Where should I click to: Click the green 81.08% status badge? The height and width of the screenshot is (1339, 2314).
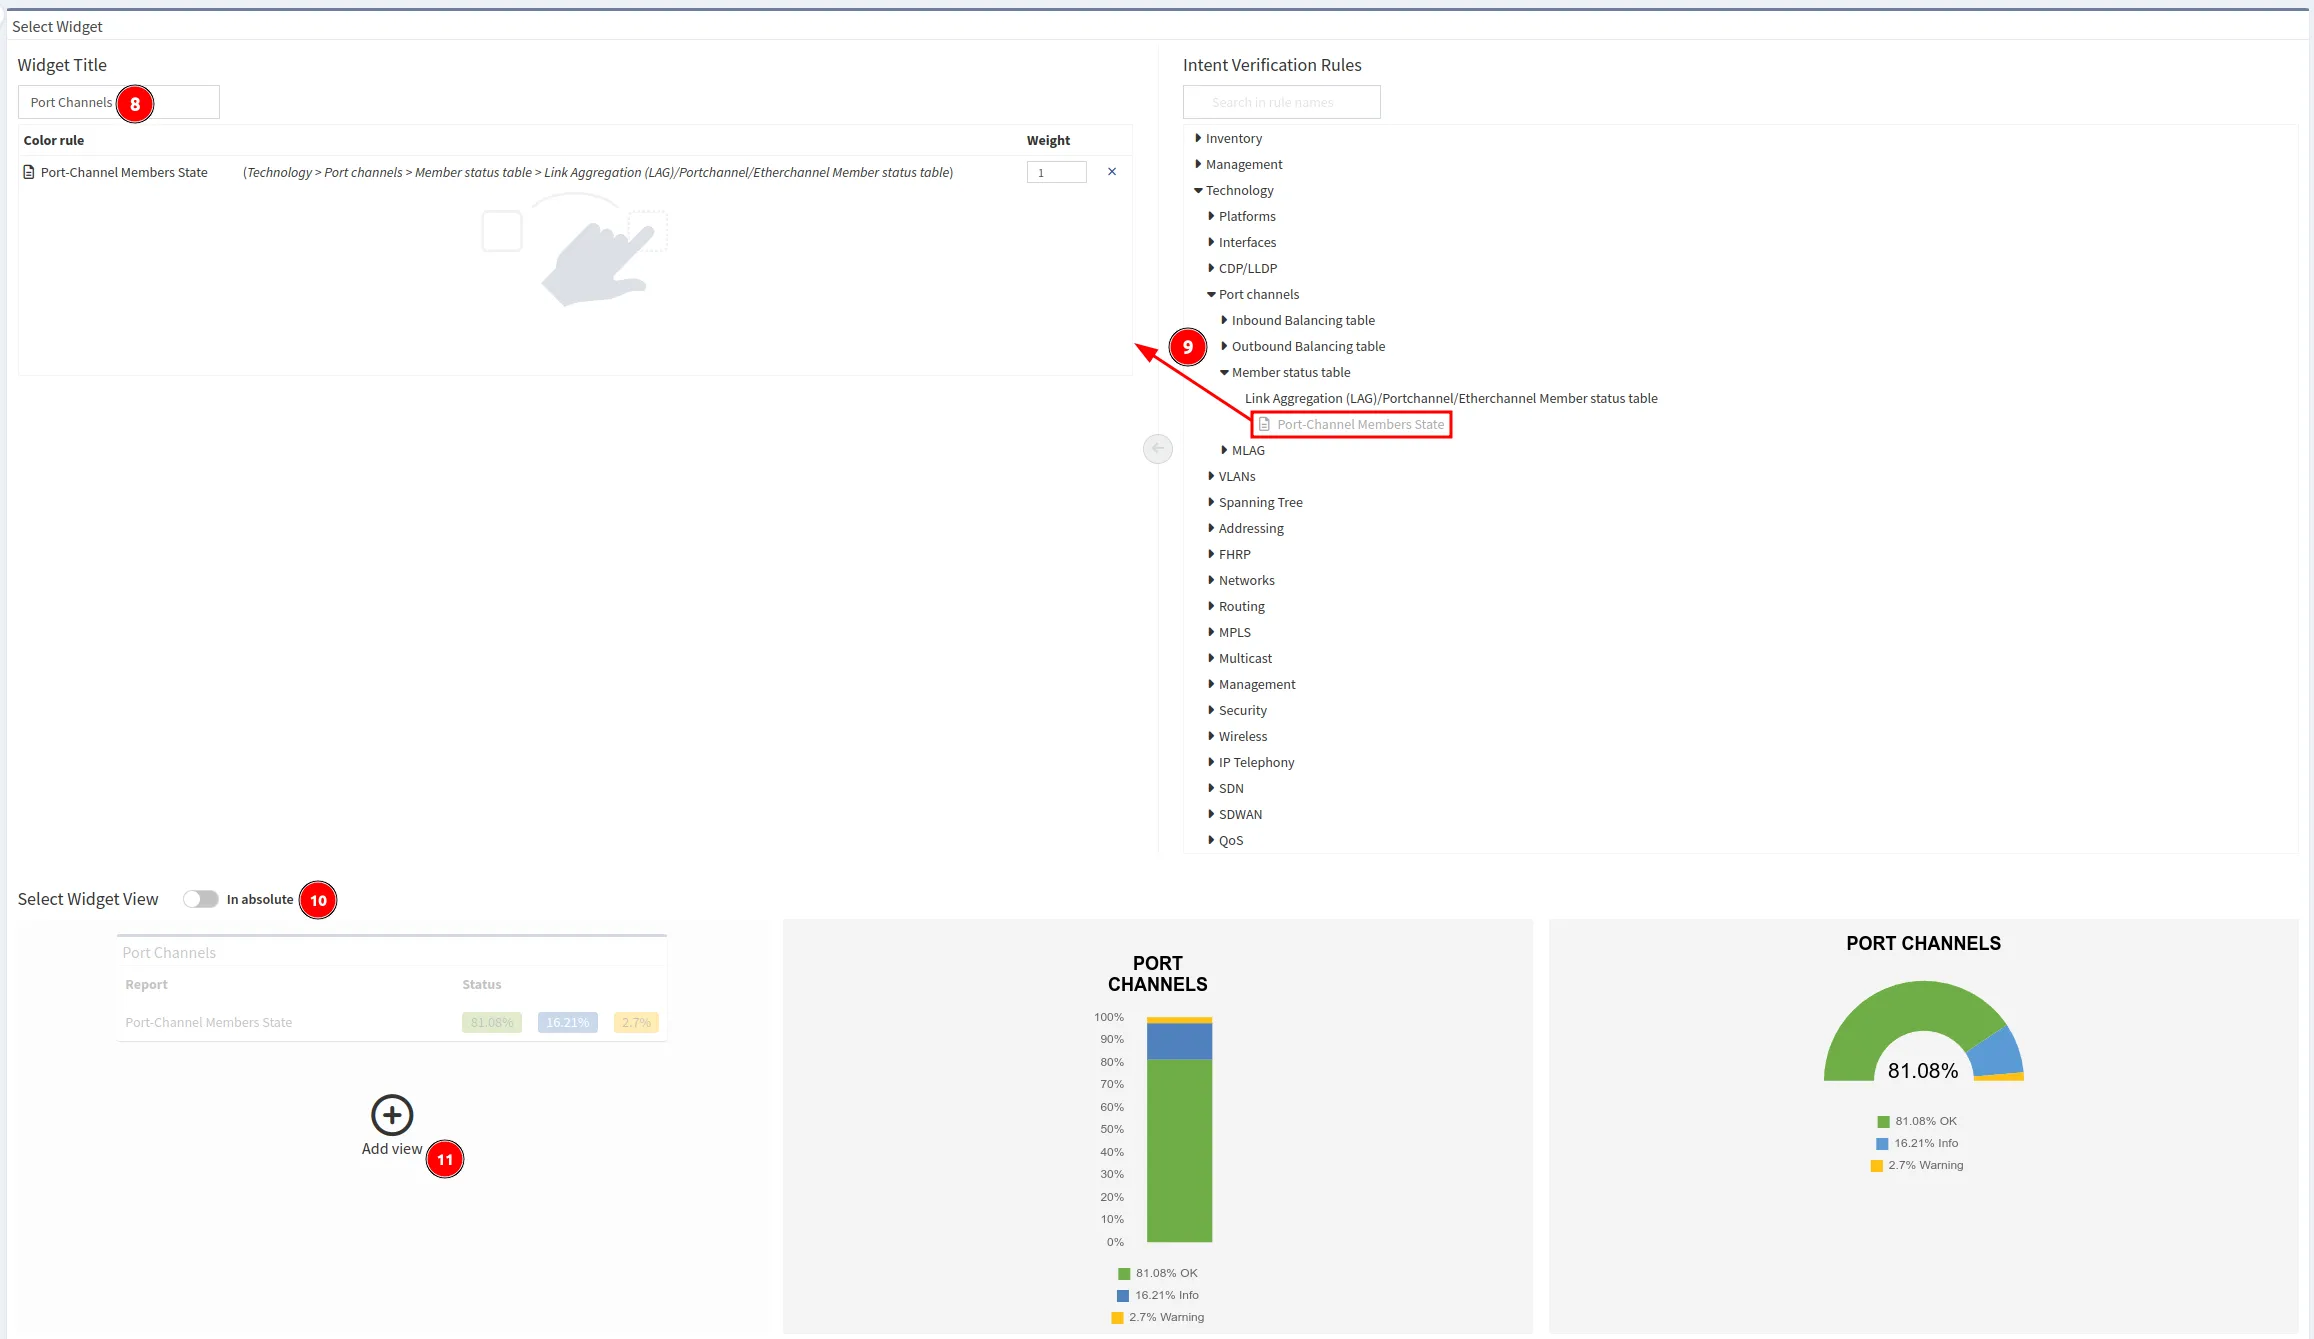tap(491, 1022)
